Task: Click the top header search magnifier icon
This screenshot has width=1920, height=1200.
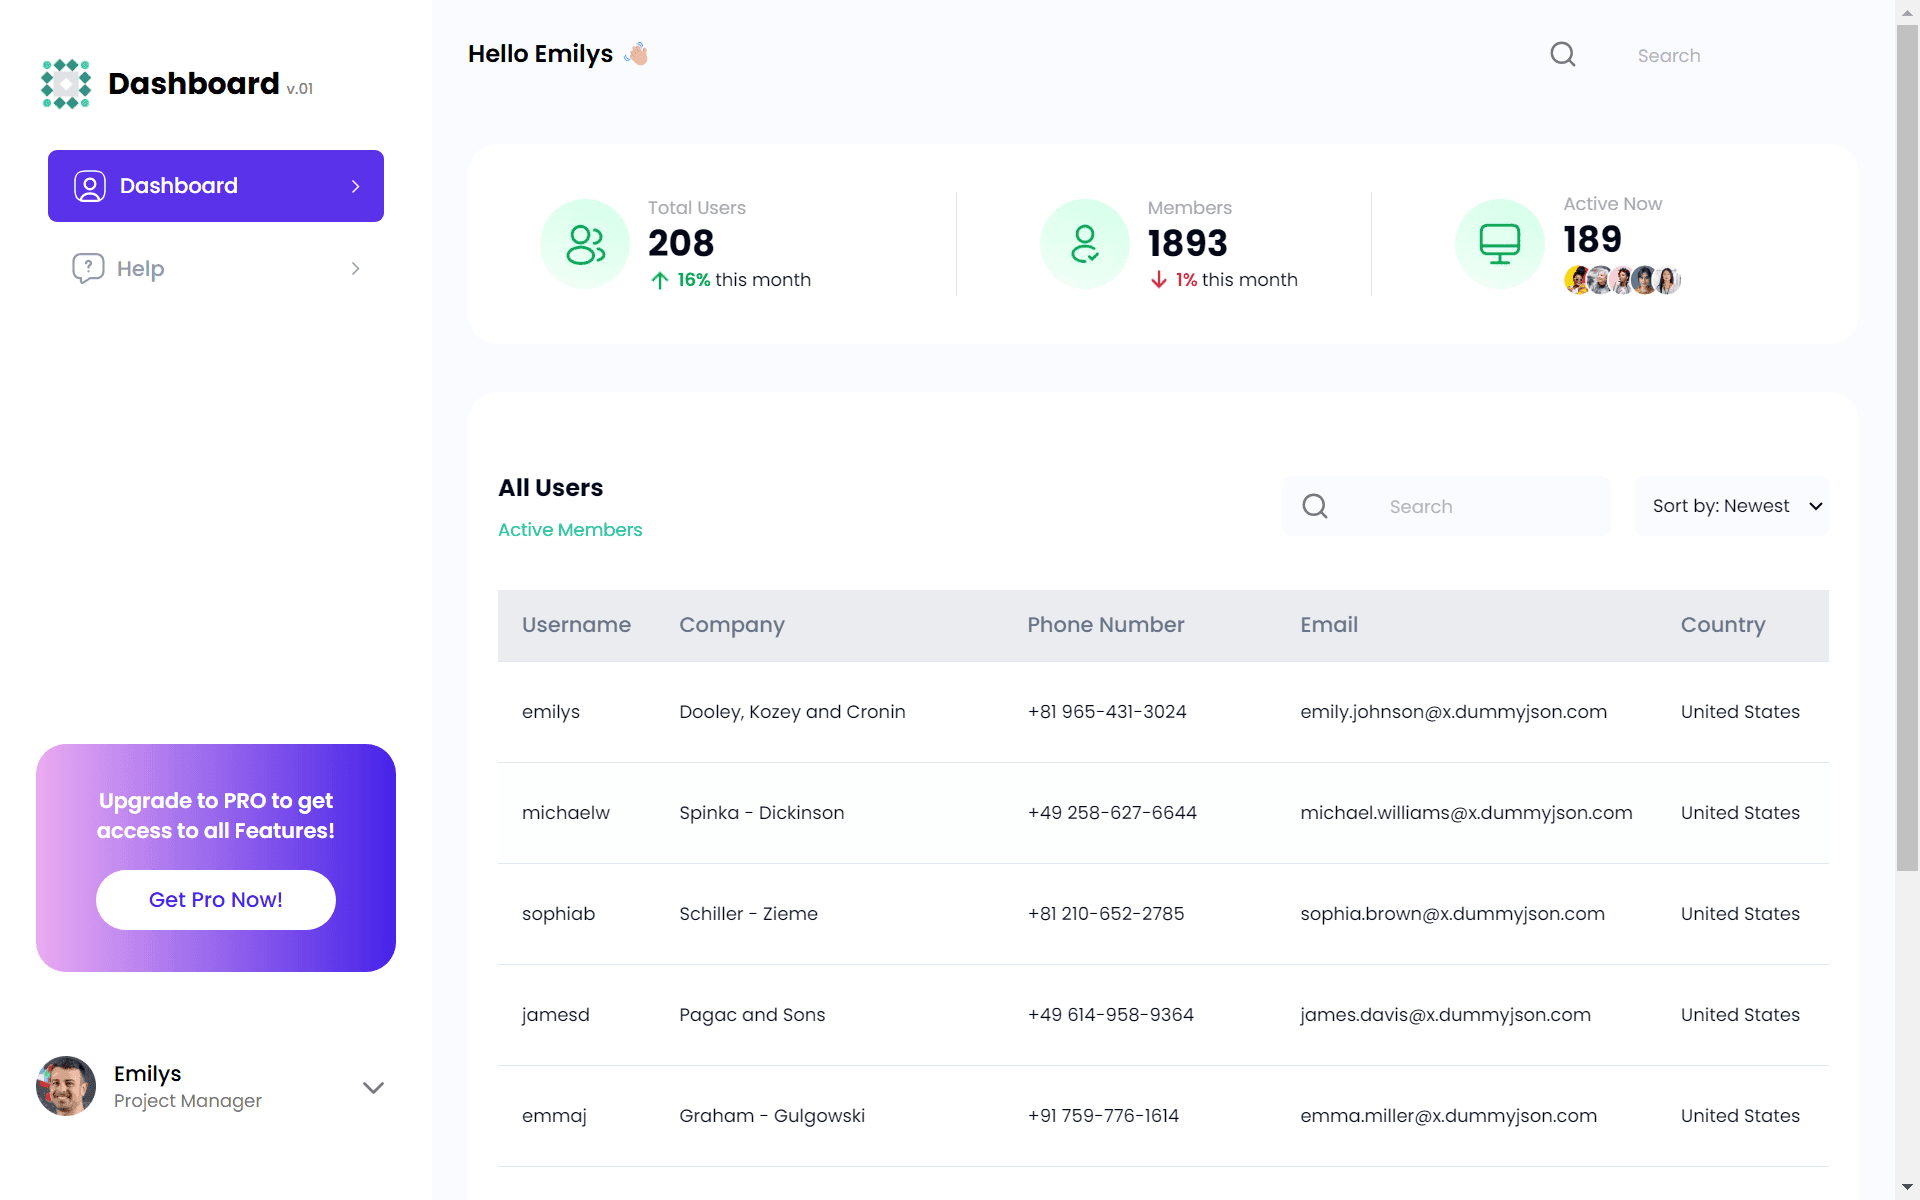Action: (1563, 55)
